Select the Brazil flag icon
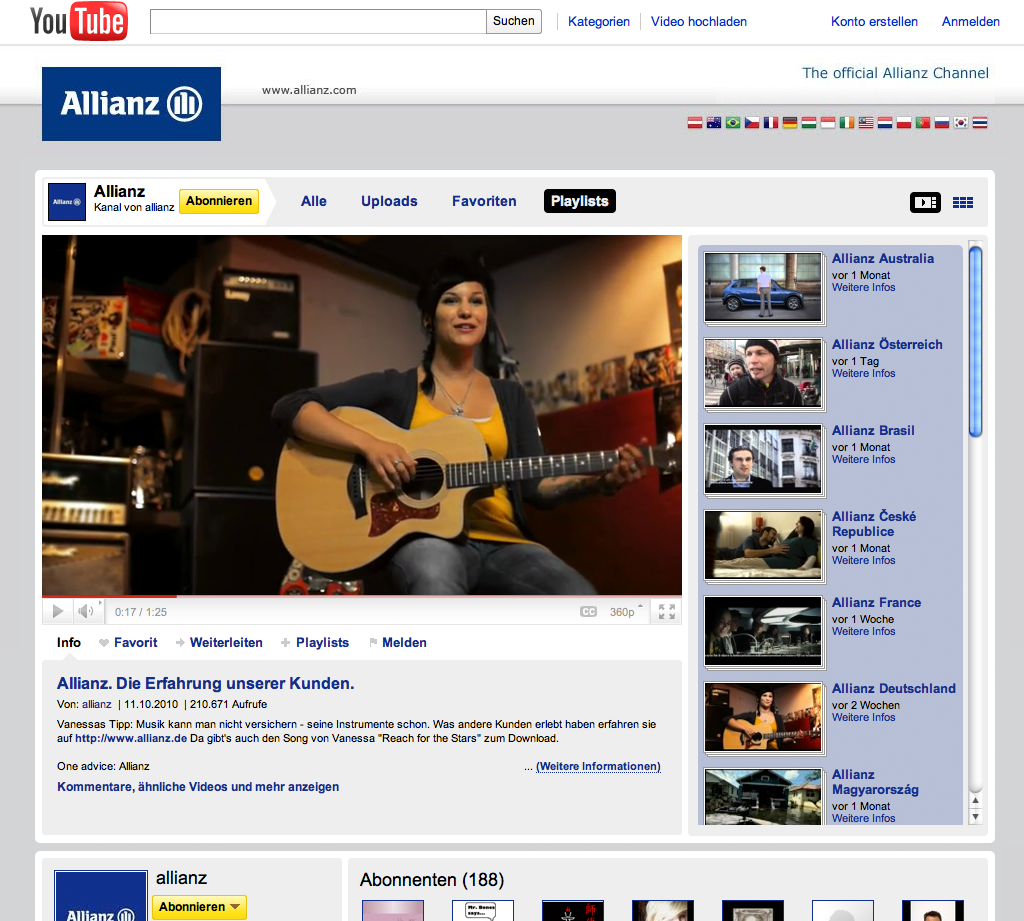Image resolution: width=1024 pixels, height=921 pixels. tap(733, 123)
